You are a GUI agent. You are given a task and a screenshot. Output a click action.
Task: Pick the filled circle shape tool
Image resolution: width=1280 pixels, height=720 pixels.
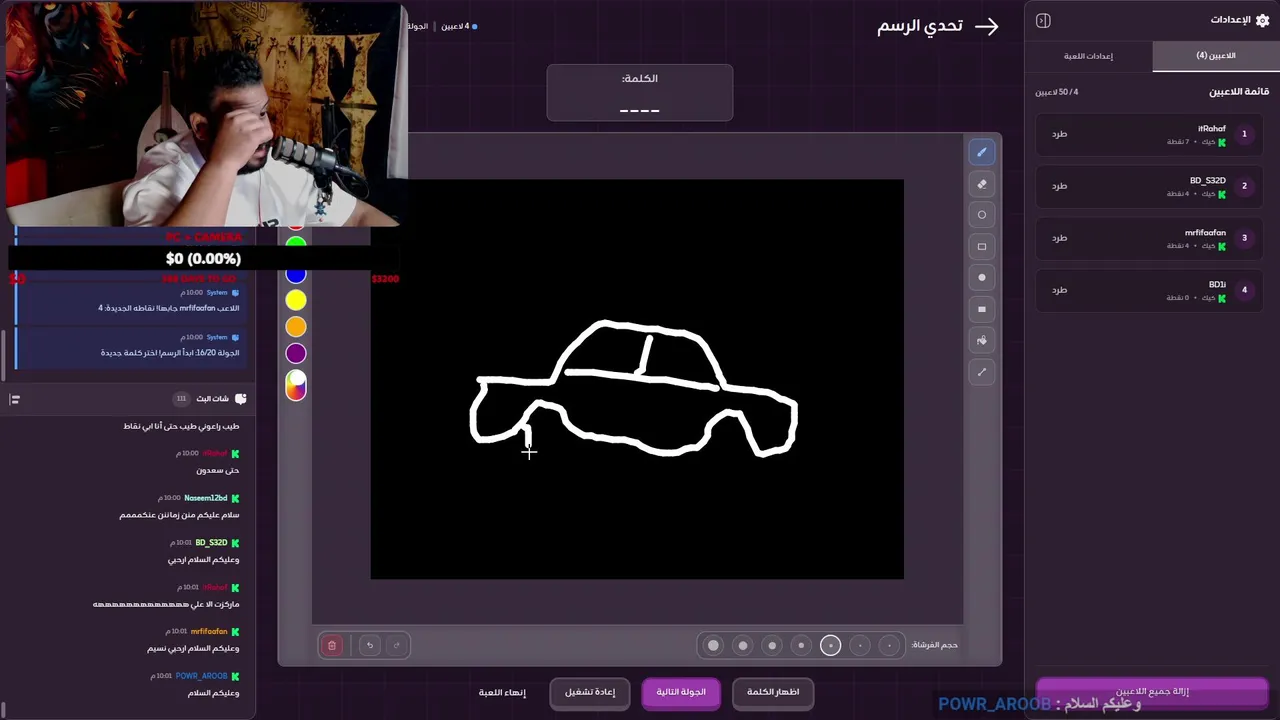(981, 278)
